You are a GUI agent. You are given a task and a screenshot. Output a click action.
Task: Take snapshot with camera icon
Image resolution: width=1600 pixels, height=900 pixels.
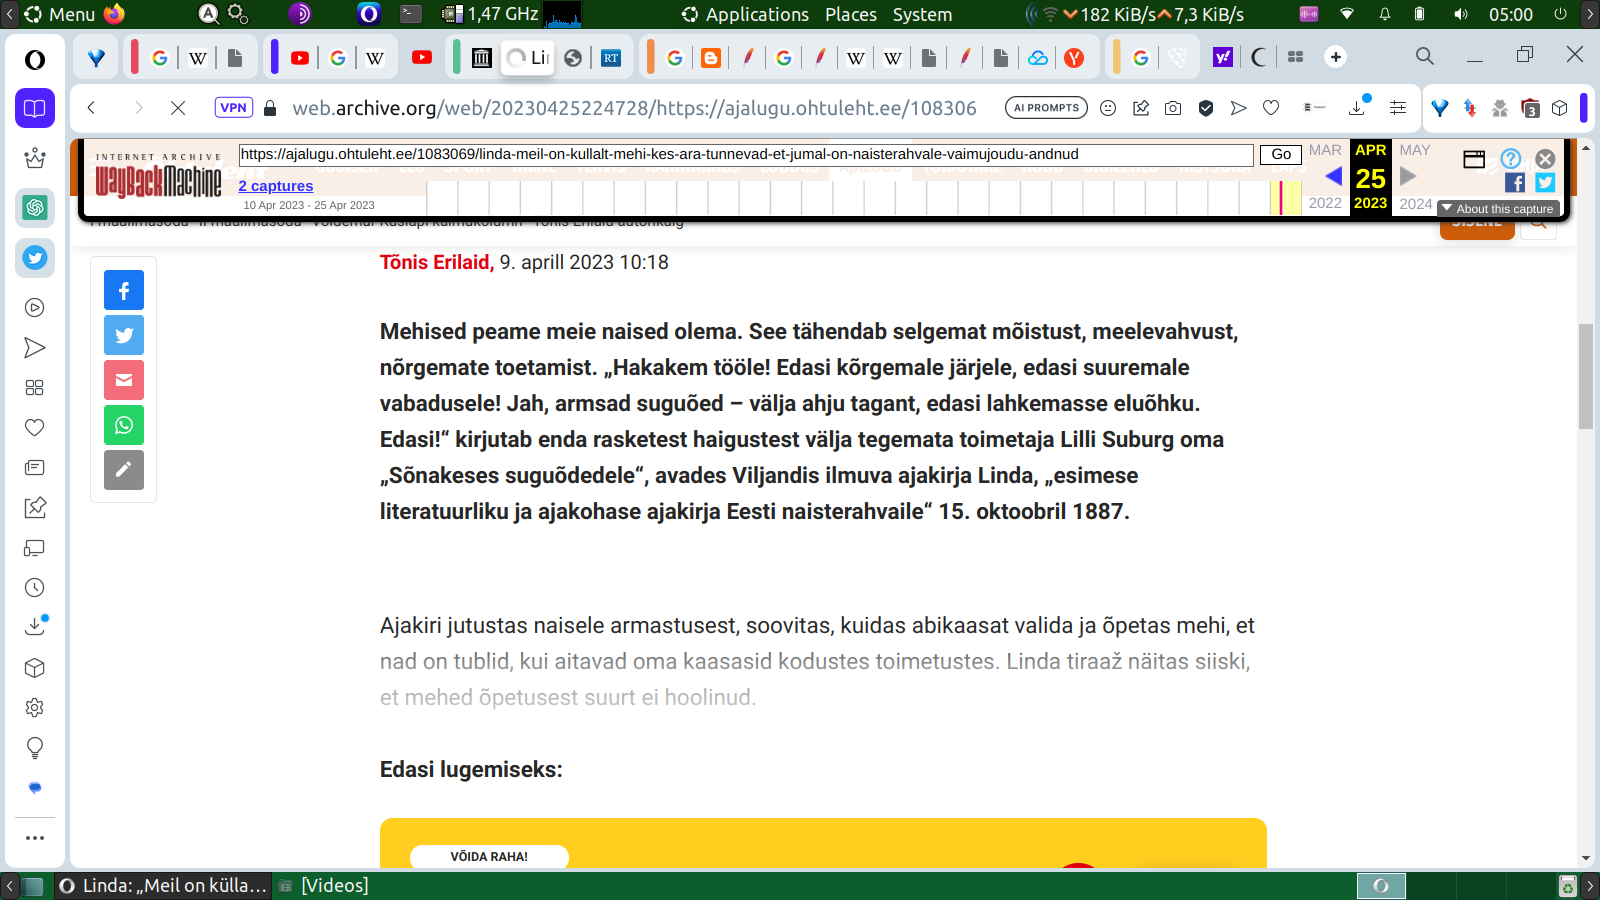point(1173,108)
